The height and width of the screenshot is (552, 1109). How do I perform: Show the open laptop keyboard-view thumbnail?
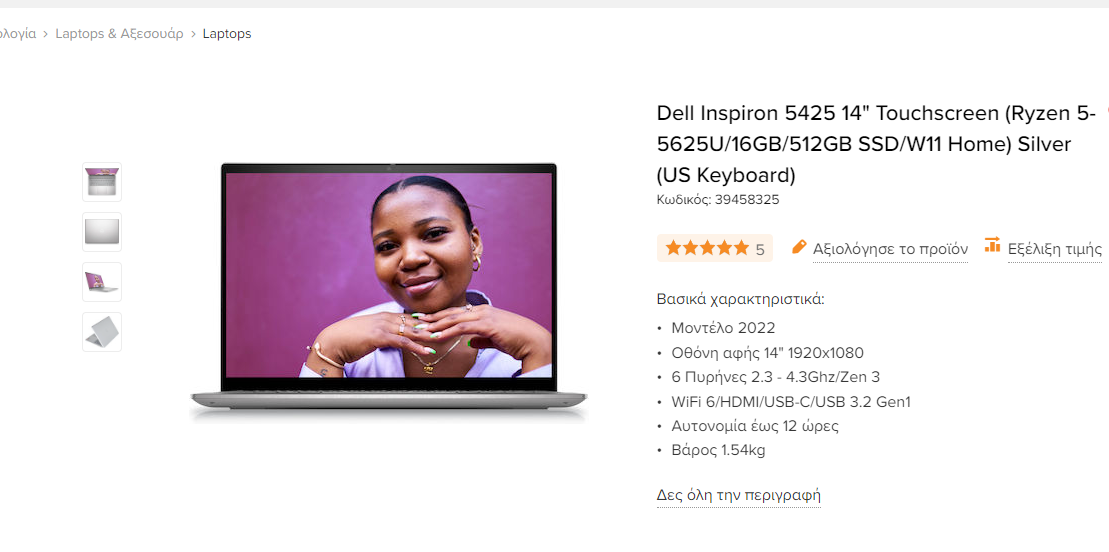(102, 182)
